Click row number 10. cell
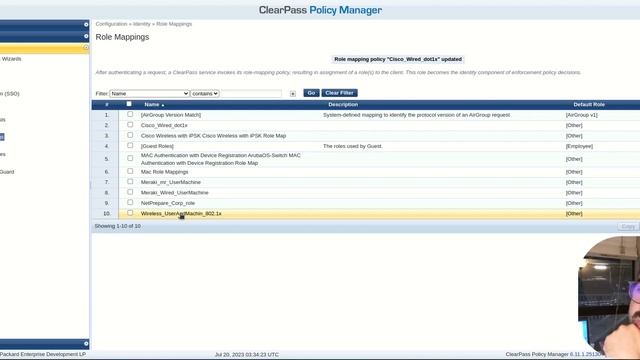Image resolution: width=640 pixels, height=360 pixels. (x=107, y=213)
